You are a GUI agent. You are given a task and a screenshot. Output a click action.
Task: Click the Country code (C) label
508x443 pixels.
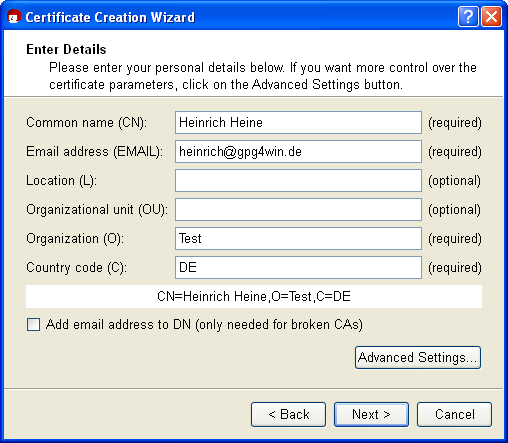[76, 268]
